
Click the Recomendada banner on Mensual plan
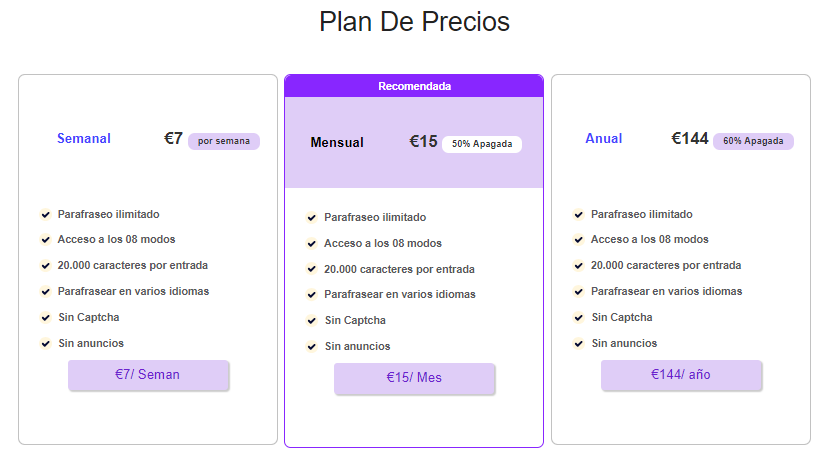click(414, 86)
